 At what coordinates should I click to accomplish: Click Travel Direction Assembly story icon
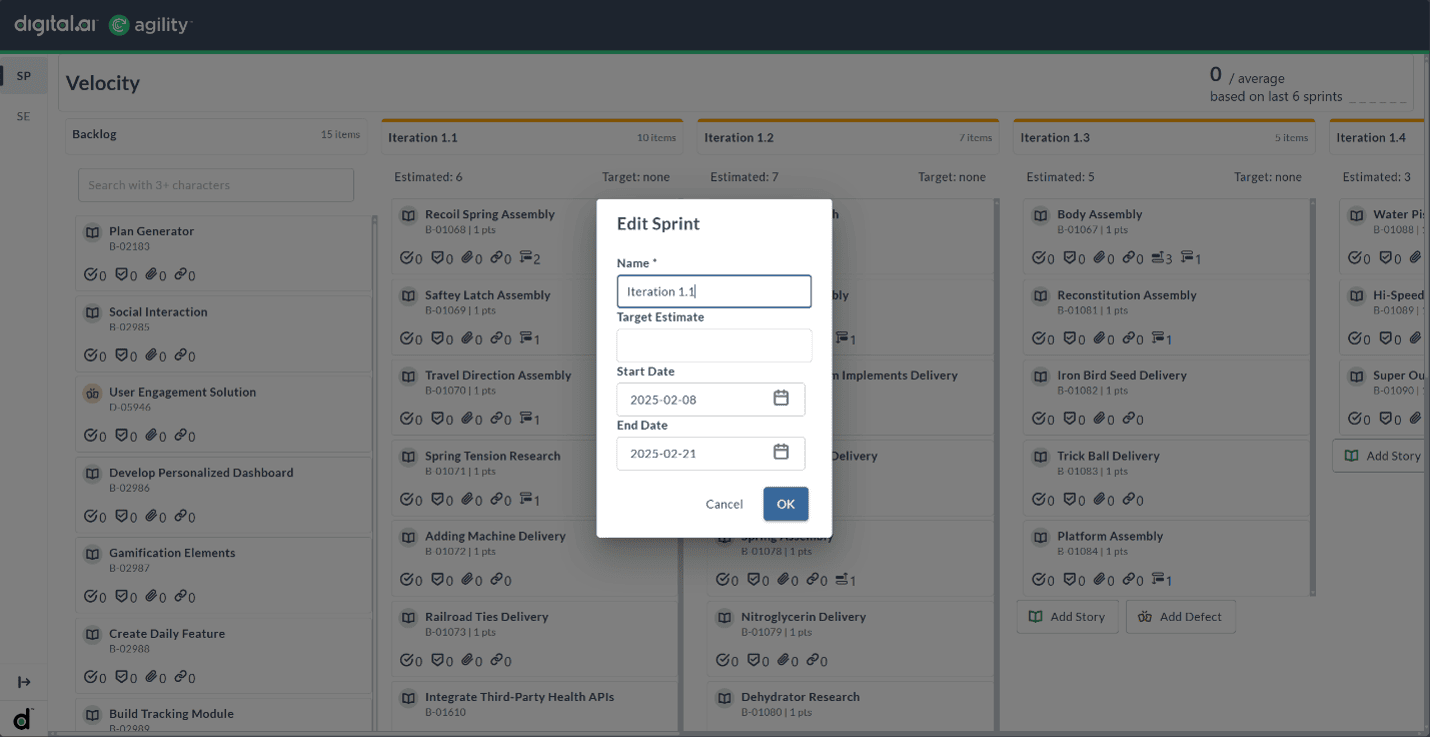[x=408, y=376]
